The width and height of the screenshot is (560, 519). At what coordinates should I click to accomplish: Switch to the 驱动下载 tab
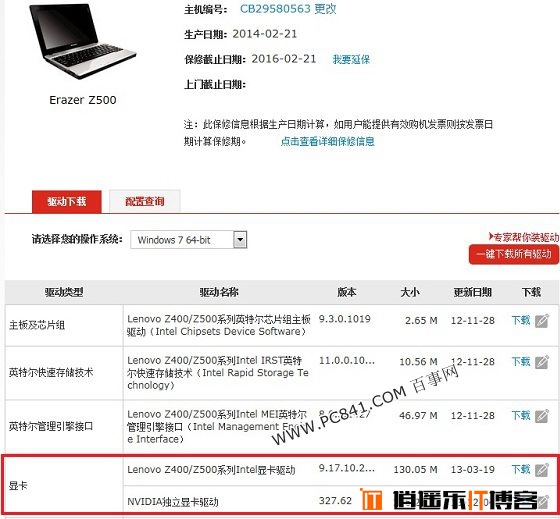[67, 201]
